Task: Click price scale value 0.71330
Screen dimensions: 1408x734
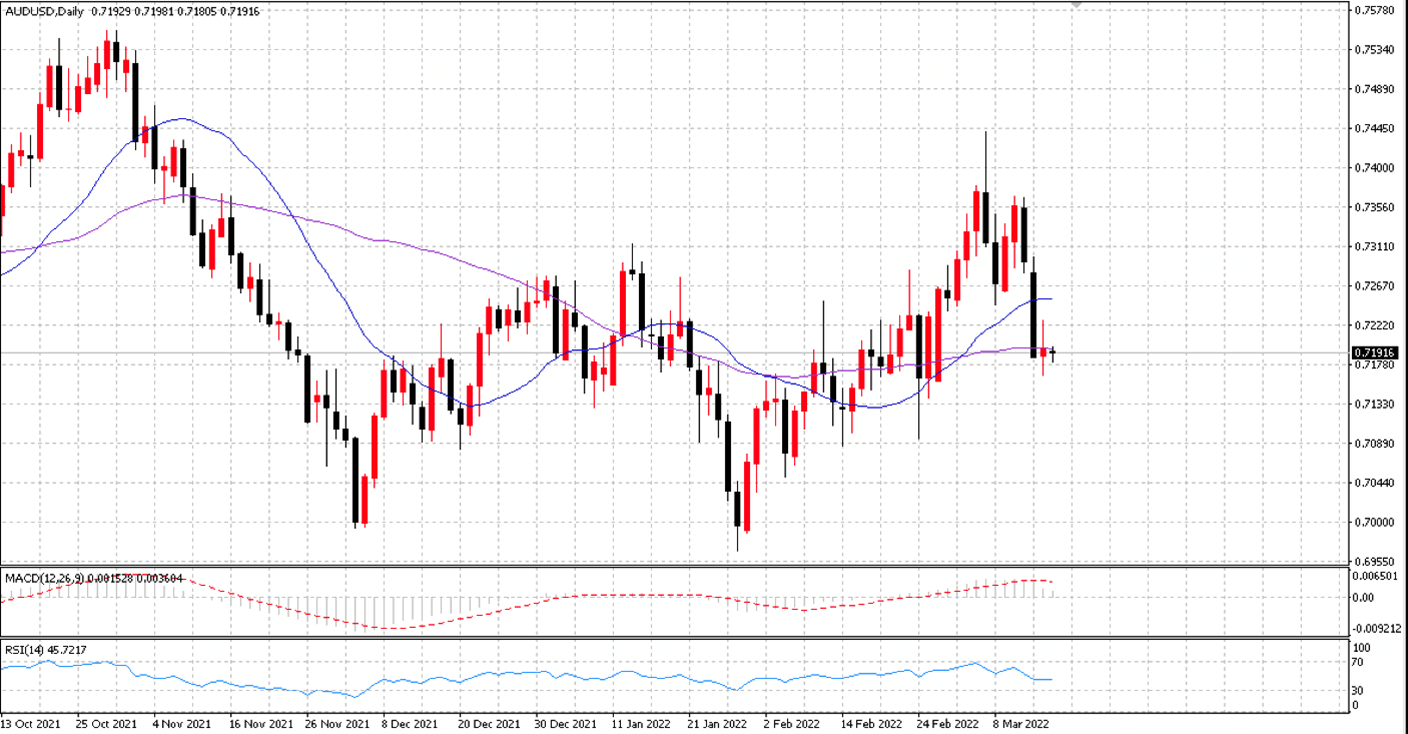Action: (1375, 404)
